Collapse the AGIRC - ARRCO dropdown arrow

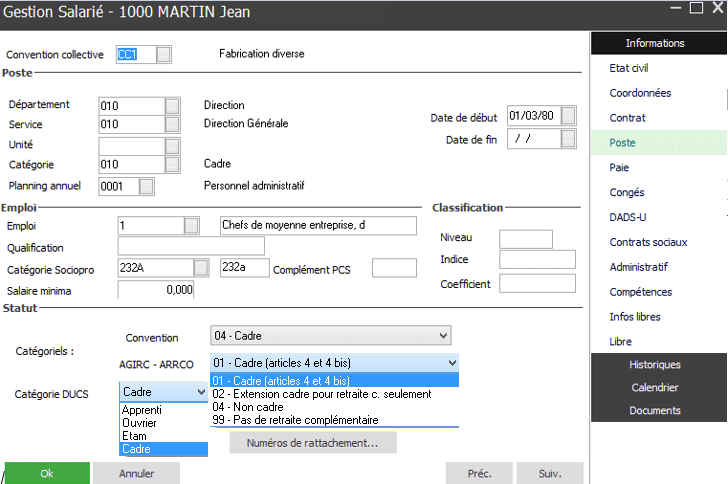tap(452, 363)
